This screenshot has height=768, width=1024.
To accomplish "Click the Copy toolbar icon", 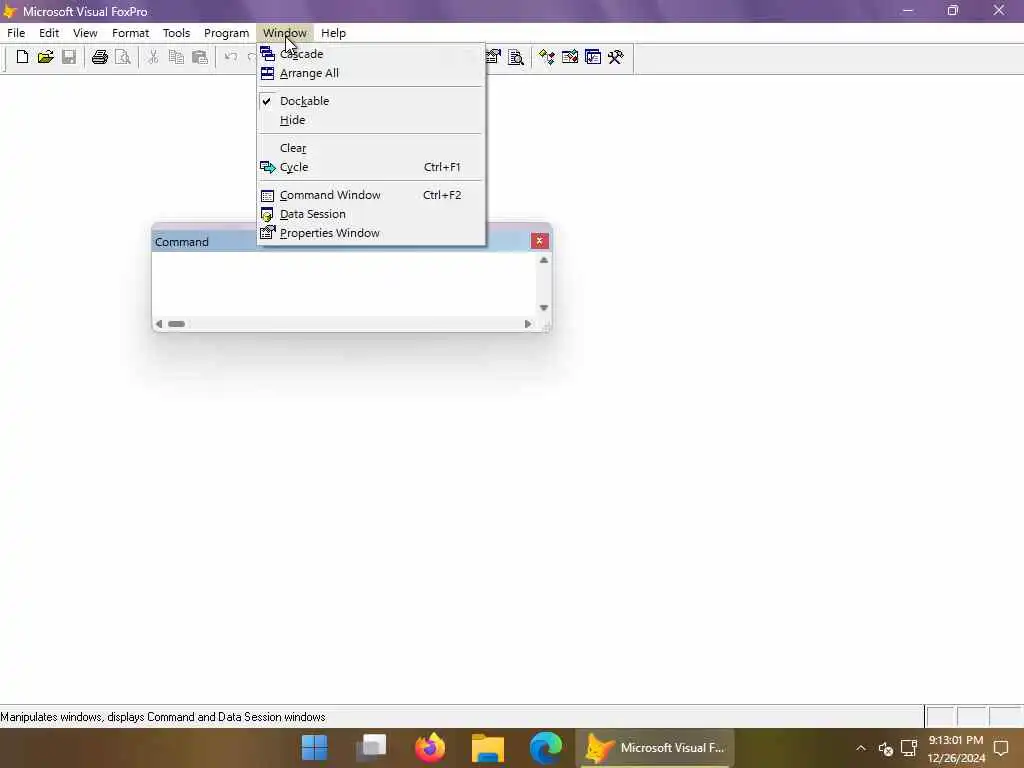I will click(x=176, y=57).
